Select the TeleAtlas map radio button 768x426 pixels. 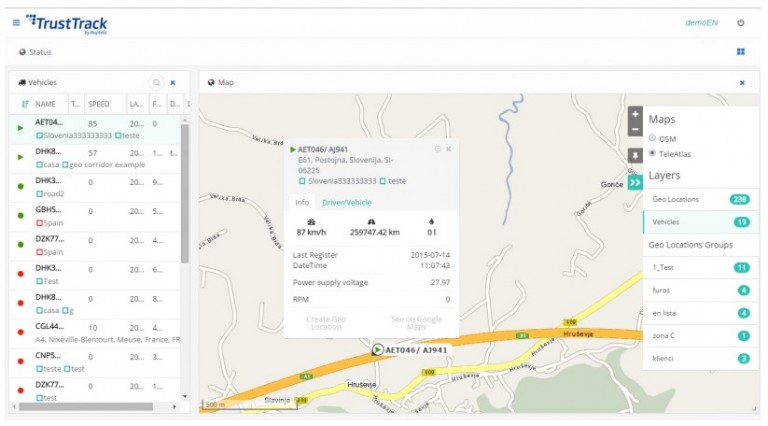(653, 153)
